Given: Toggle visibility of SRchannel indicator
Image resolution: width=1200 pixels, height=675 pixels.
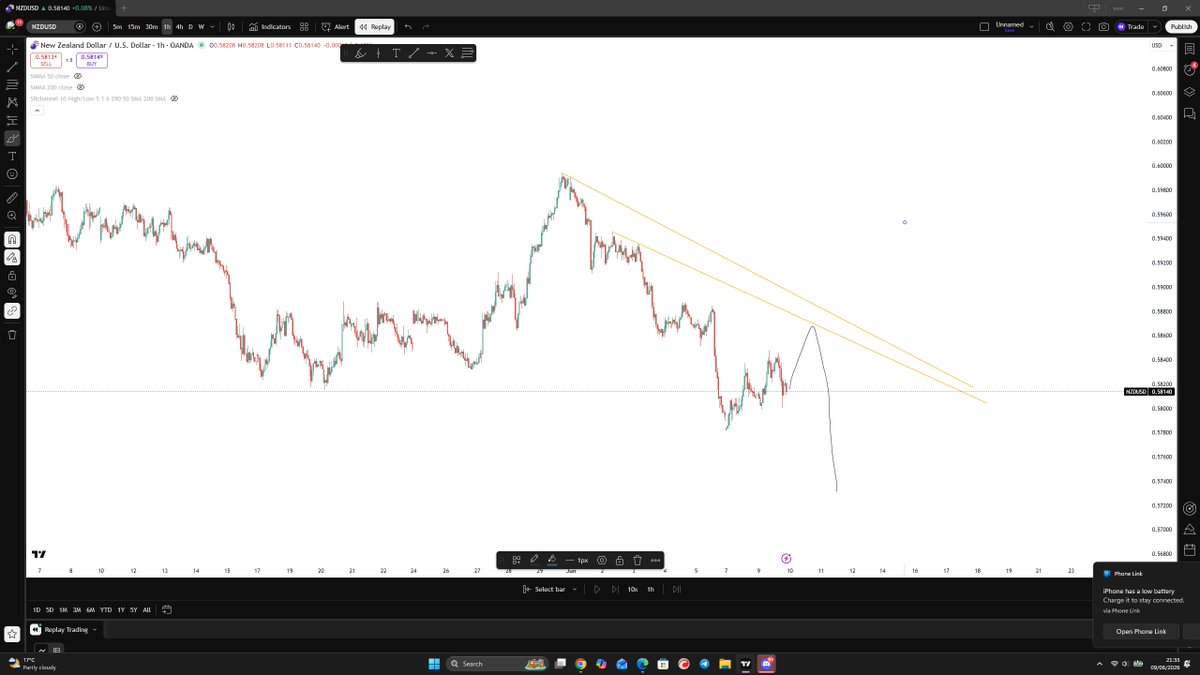Looking at the screenshot, I should (174, 99).
